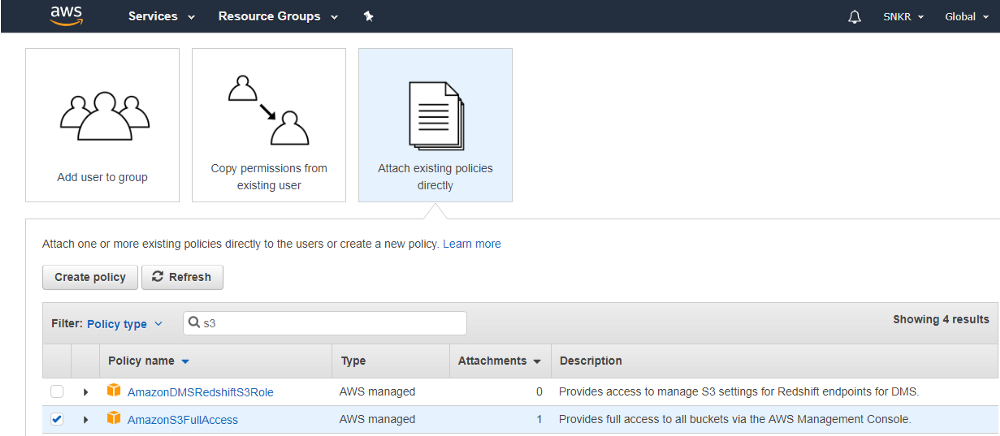Image resolution: width=1000 pixels, height=436 pixels.
Task: Click the AWS logo home icon
Action: coord(66,16)
